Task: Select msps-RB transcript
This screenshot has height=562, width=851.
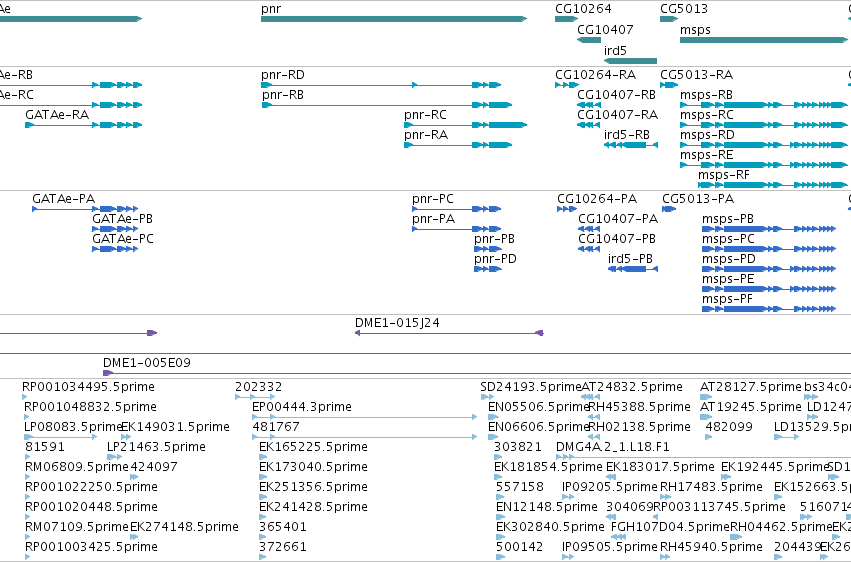Action: (x=764, y=105)
